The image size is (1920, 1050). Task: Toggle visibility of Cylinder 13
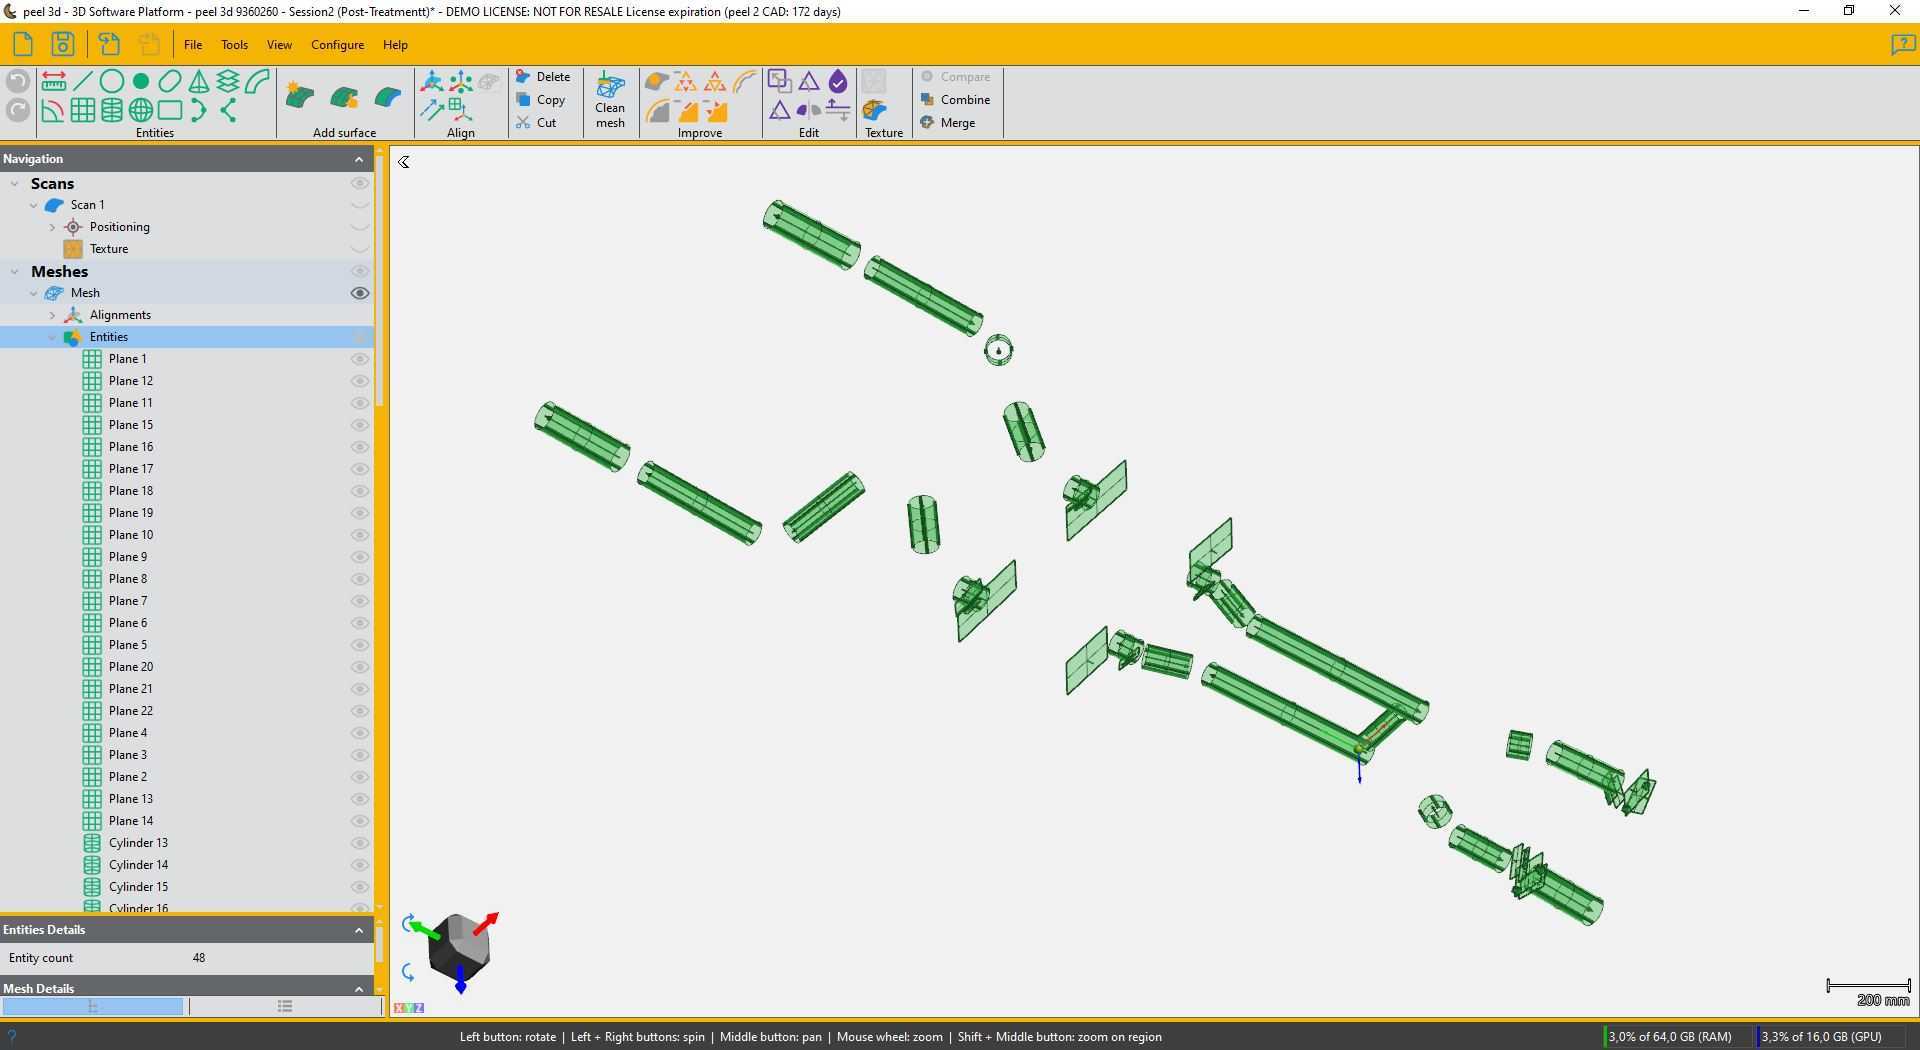click(359, 843)
